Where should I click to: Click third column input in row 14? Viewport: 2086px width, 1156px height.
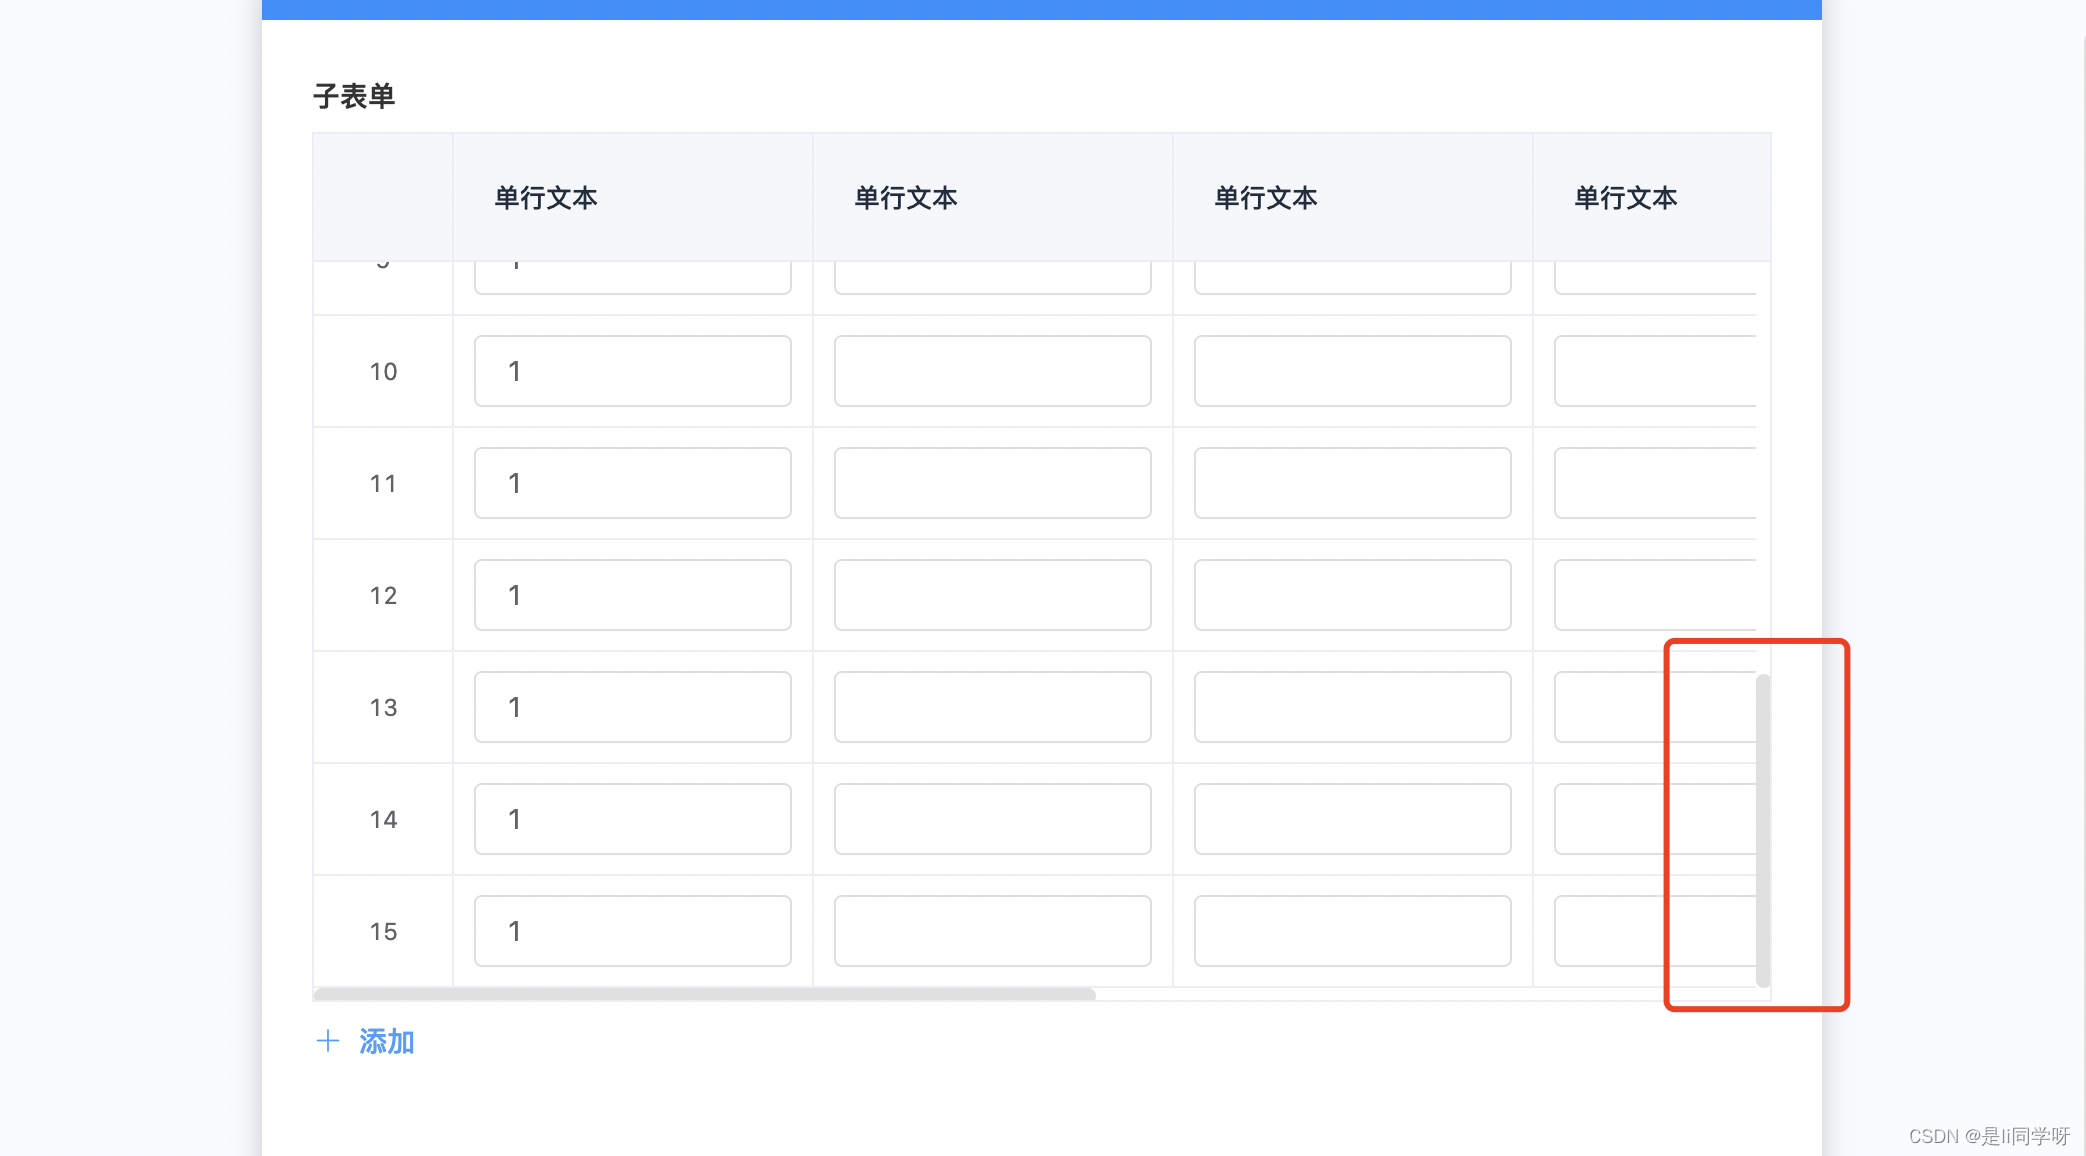click(x=1352, y=819)
